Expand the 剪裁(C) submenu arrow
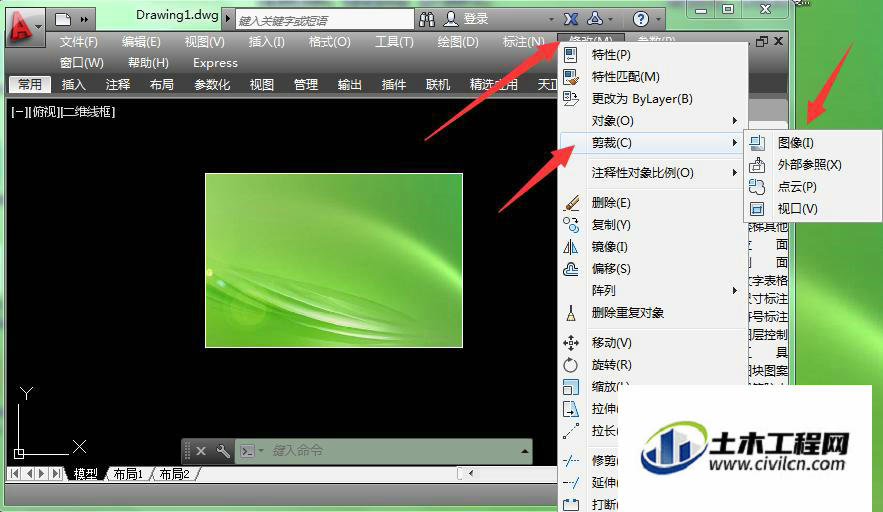883x512 pixels. click(x=734, y=143)
